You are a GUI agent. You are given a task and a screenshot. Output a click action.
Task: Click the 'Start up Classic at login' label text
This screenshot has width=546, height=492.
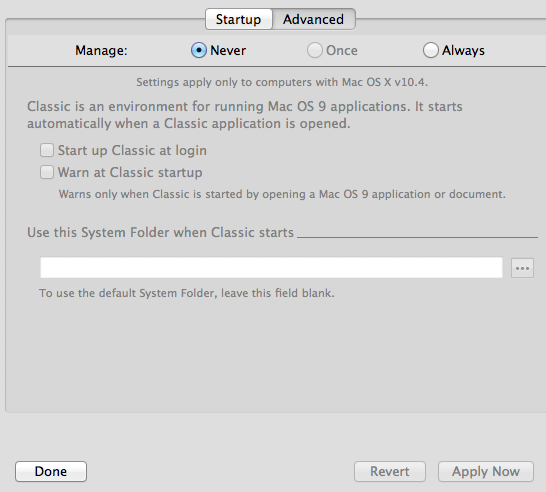coord(132,150)
